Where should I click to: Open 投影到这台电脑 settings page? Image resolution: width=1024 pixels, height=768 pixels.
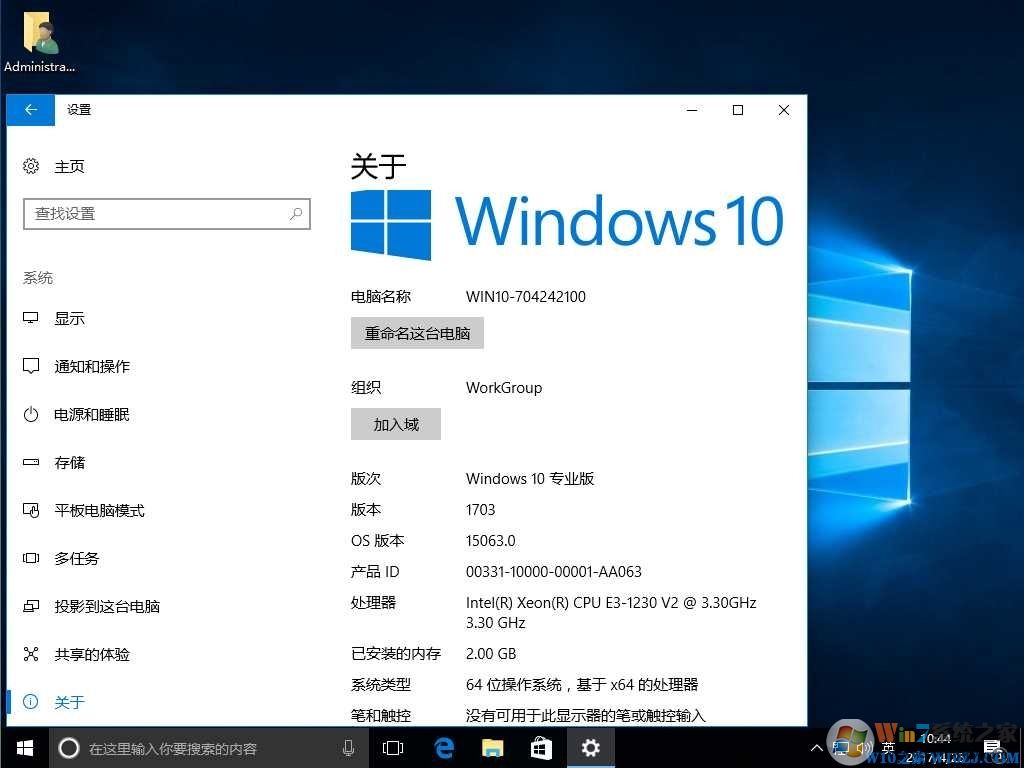pyautogui.click(x=107, y=606)
